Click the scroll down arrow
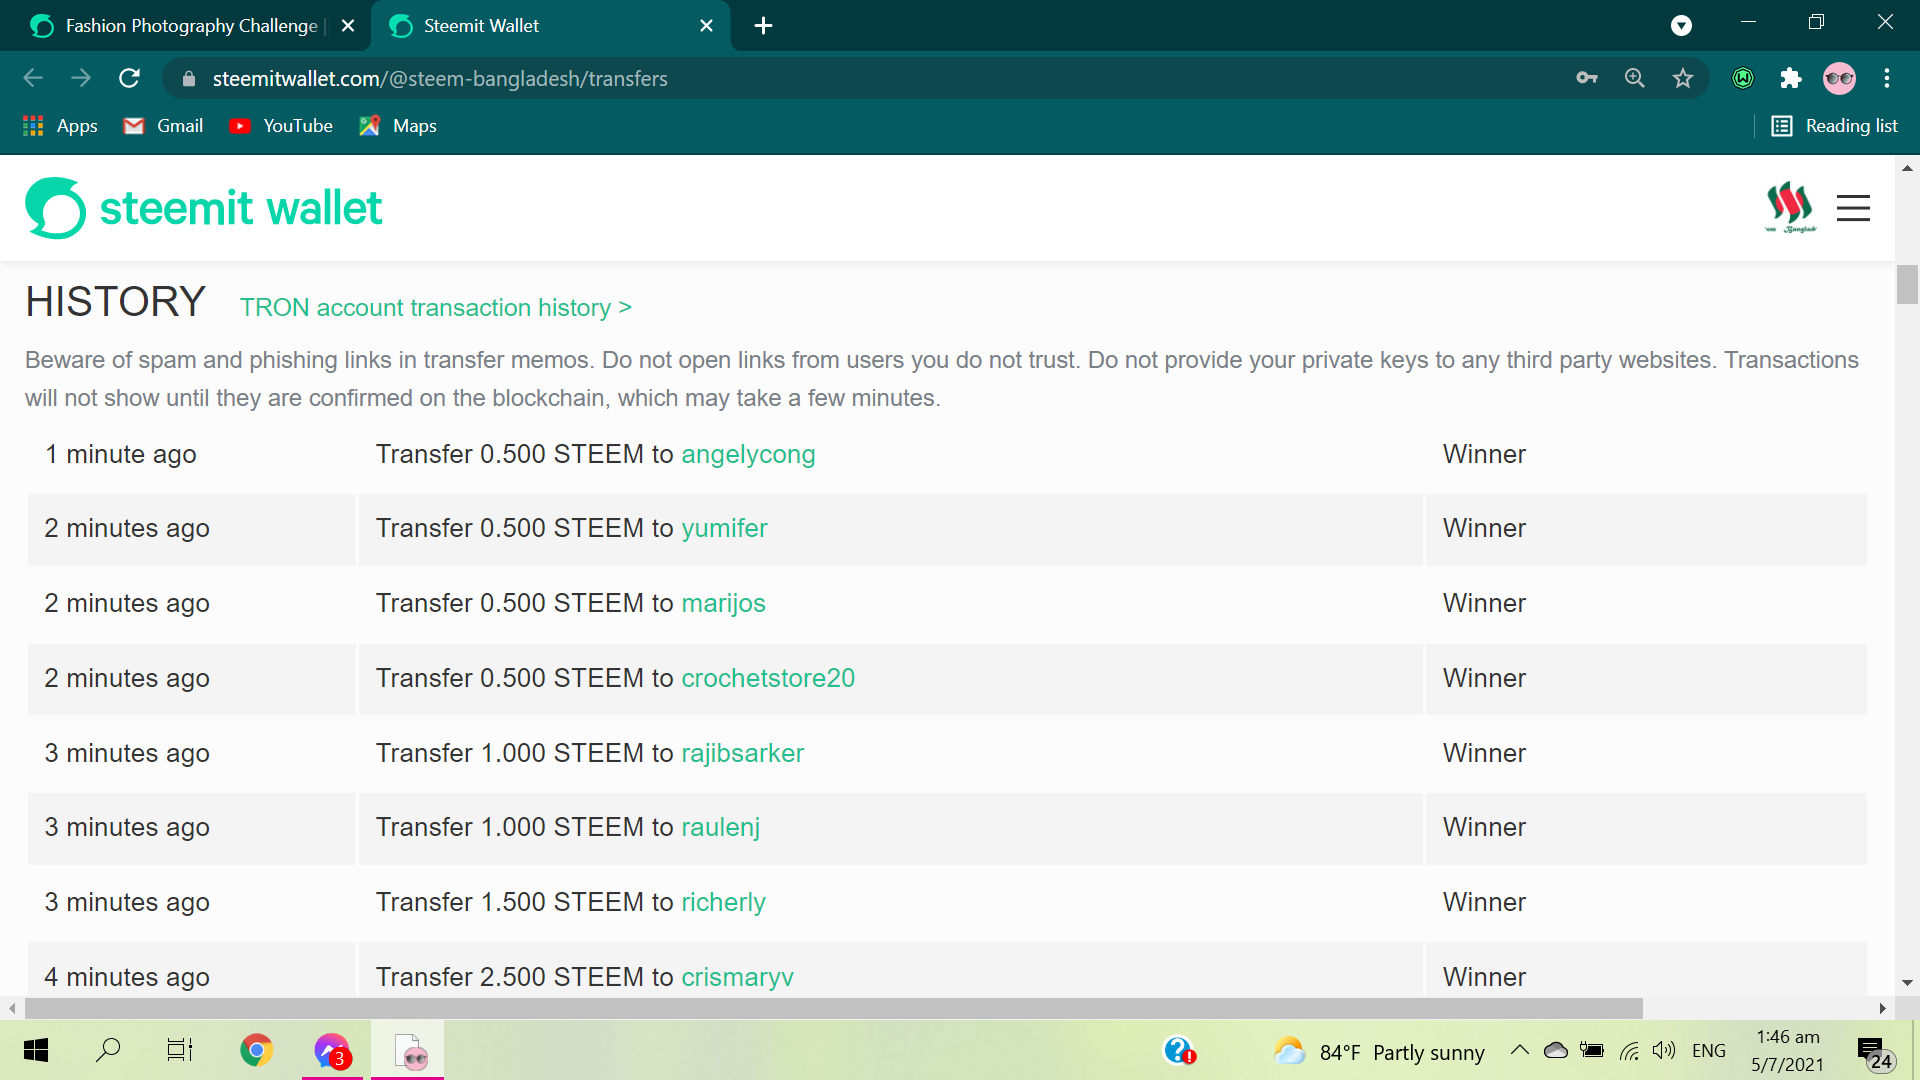 [x=1907, y=983]
